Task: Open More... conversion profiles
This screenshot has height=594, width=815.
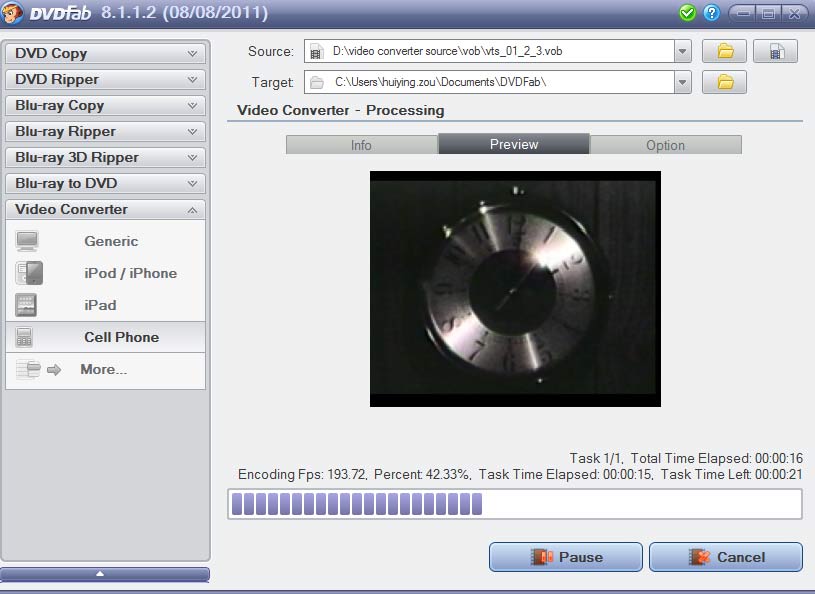Action: coord(106,369)
